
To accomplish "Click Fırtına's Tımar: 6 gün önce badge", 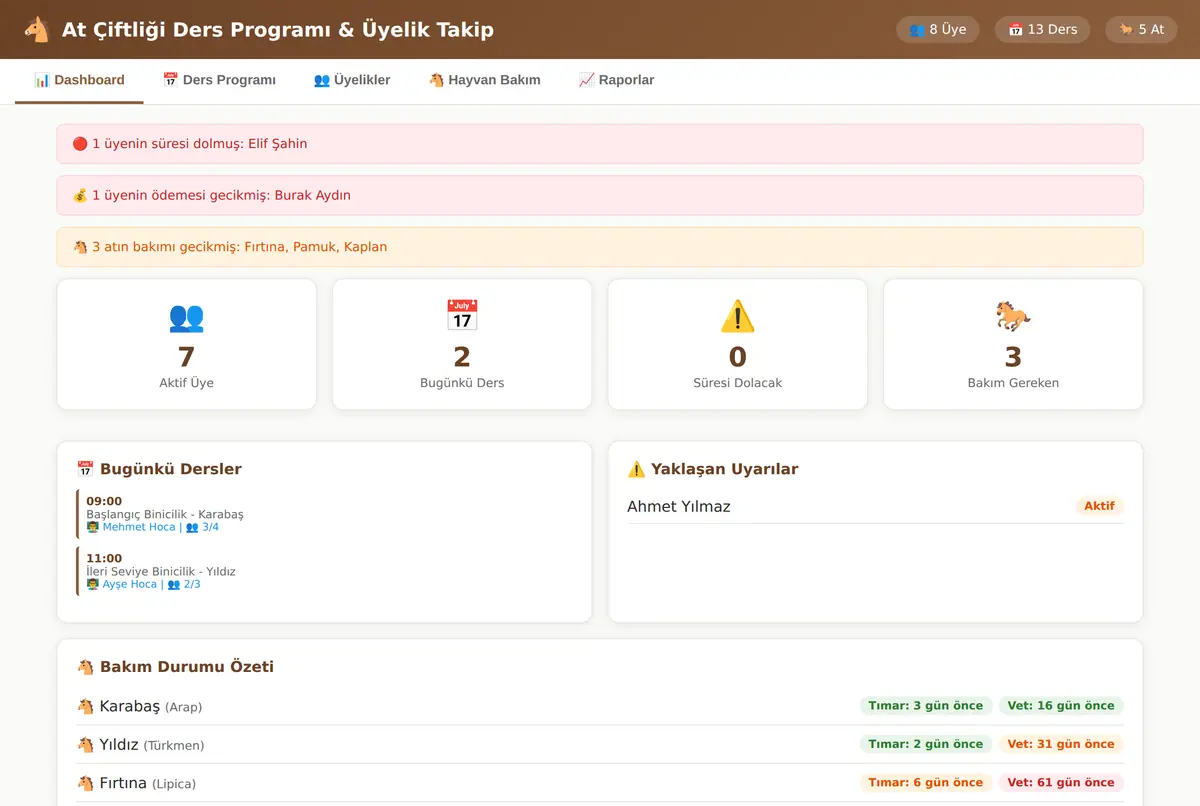I will (926, 783).
